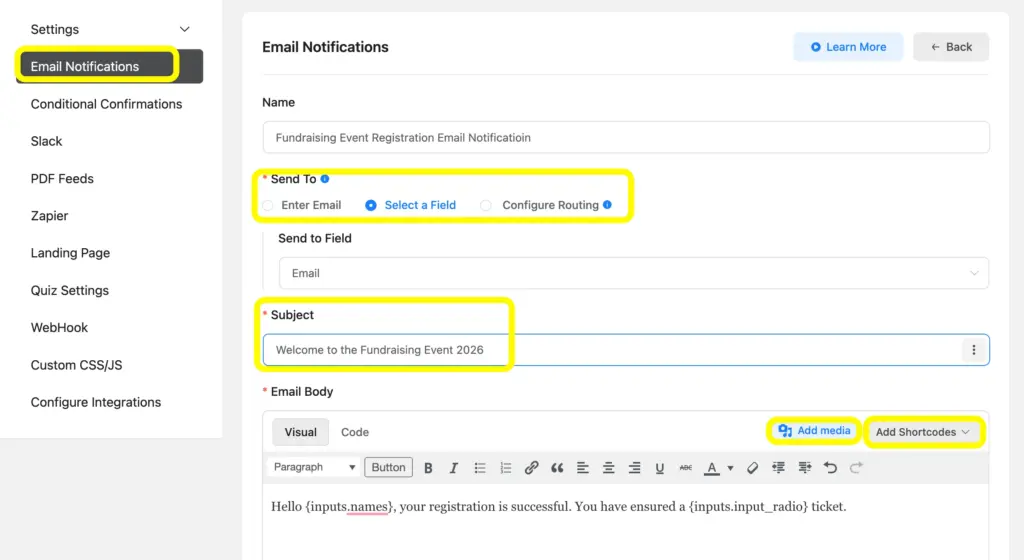The width and height of the screenshot is (1024, 560).
Task: Open the Add Shortcodes dropdown
Action: 923,432
